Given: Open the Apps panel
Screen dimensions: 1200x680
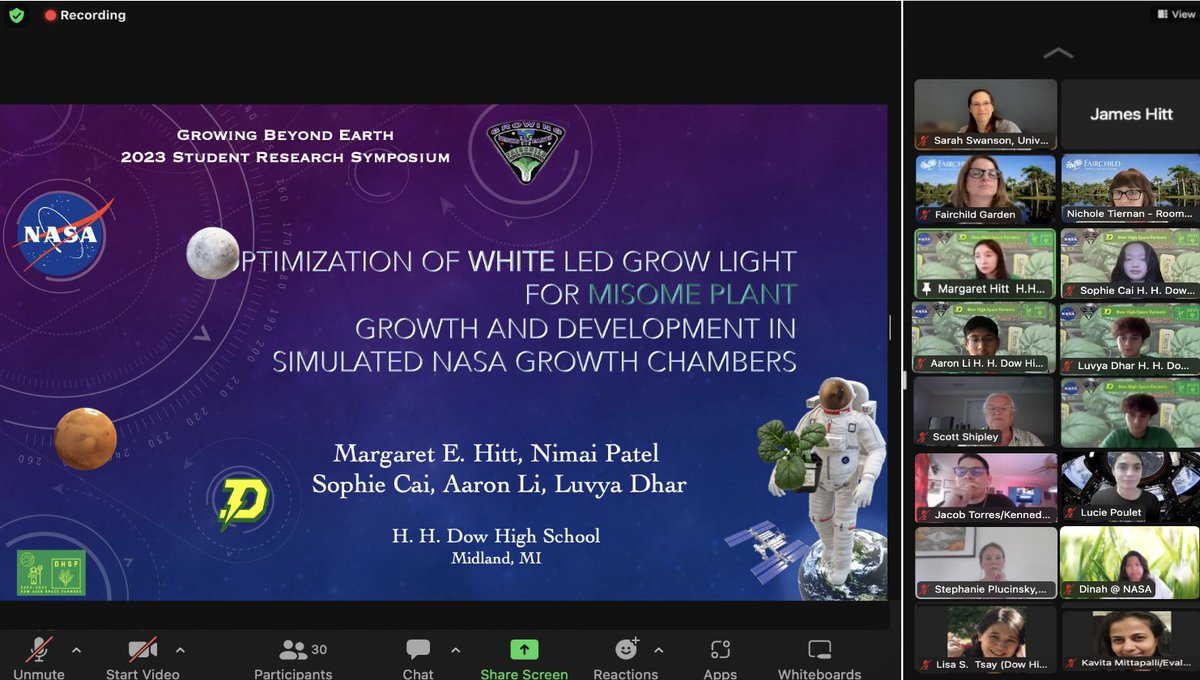Looking at the screenshot, I should [720, 658].
